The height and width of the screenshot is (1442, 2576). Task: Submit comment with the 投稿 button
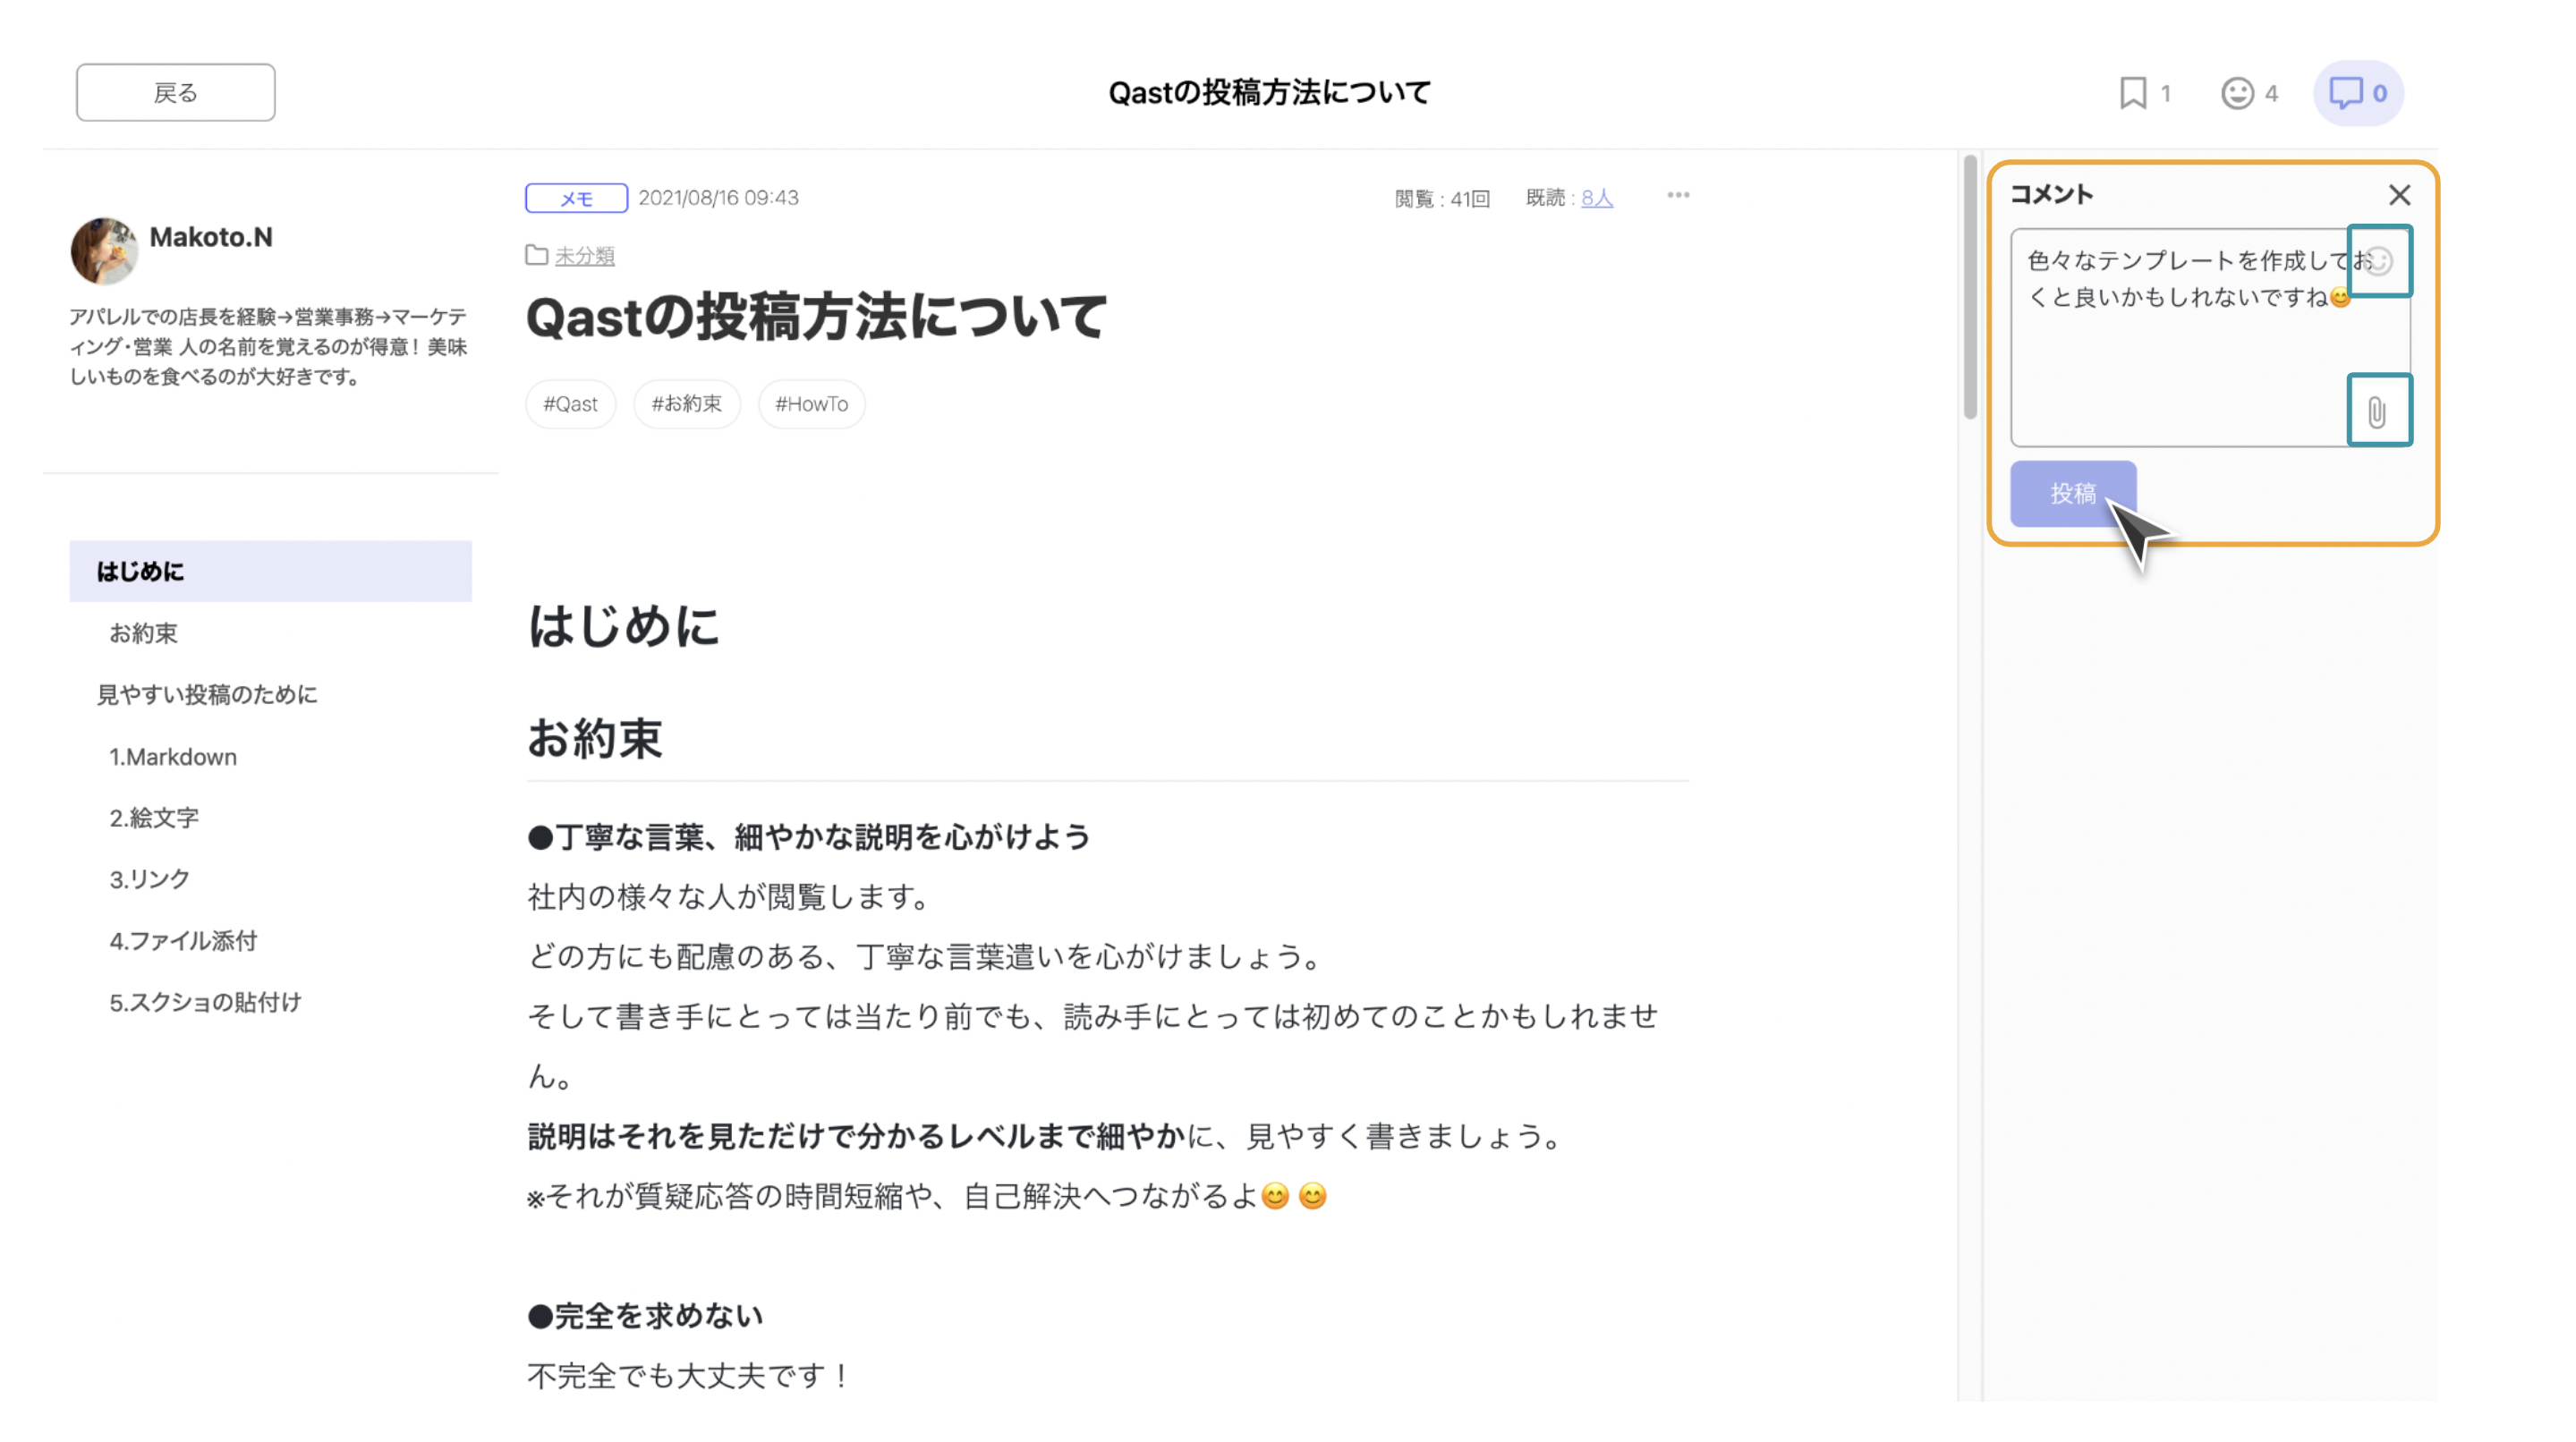[2073, 493]
